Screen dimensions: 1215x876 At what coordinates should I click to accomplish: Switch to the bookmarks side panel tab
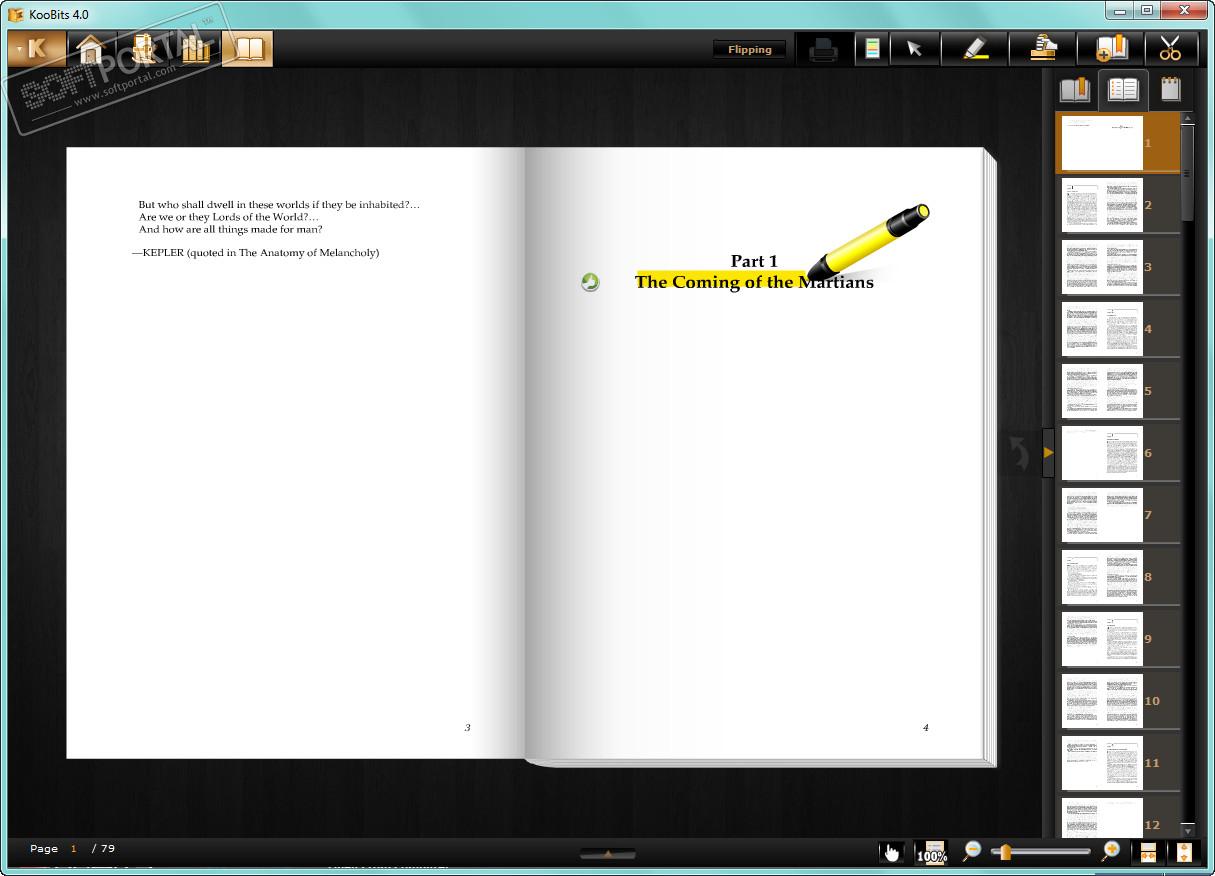click(x=1075, y=90)
